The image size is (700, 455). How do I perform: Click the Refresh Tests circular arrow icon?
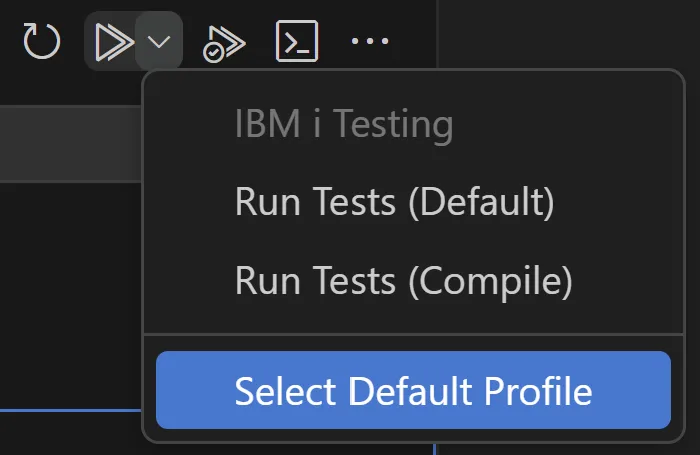[x=42, y=41]
